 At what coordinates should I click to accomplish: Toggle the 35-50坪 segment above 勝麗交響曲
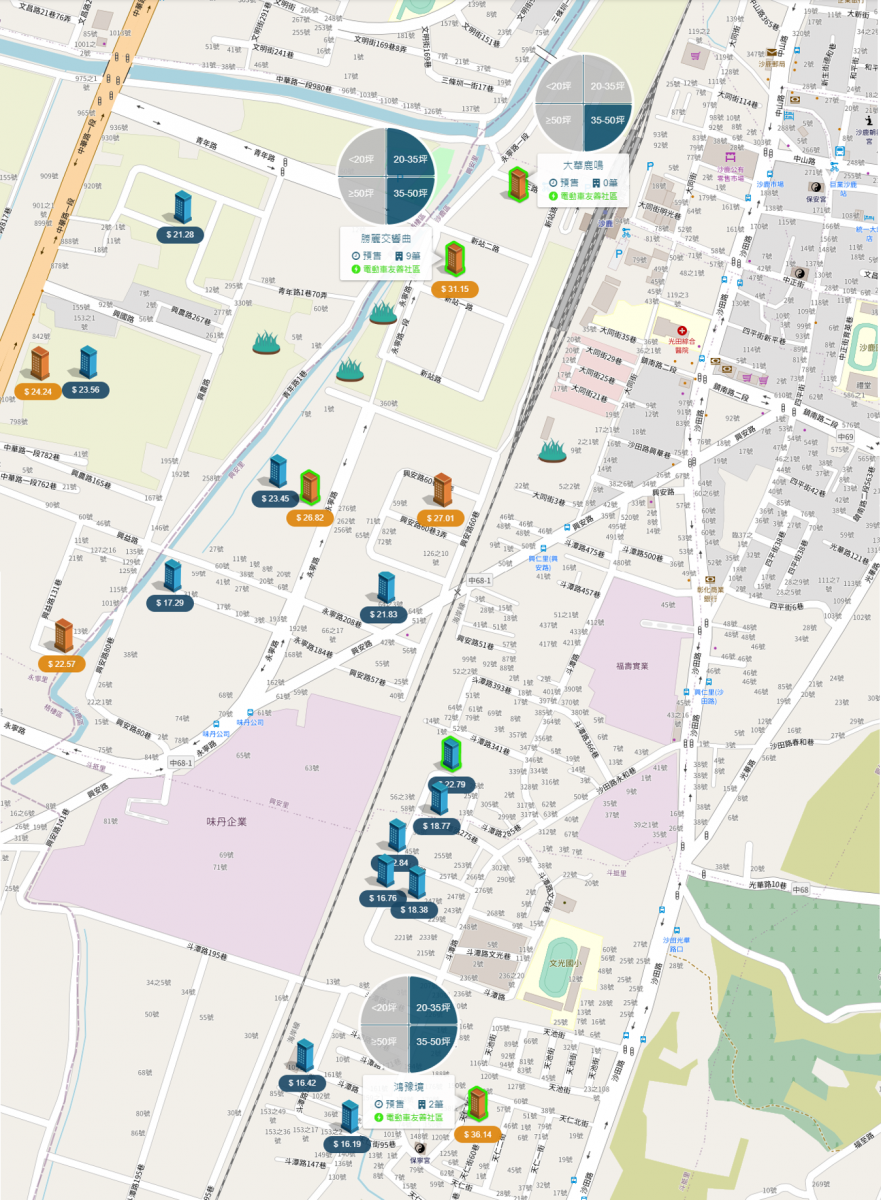411,199
